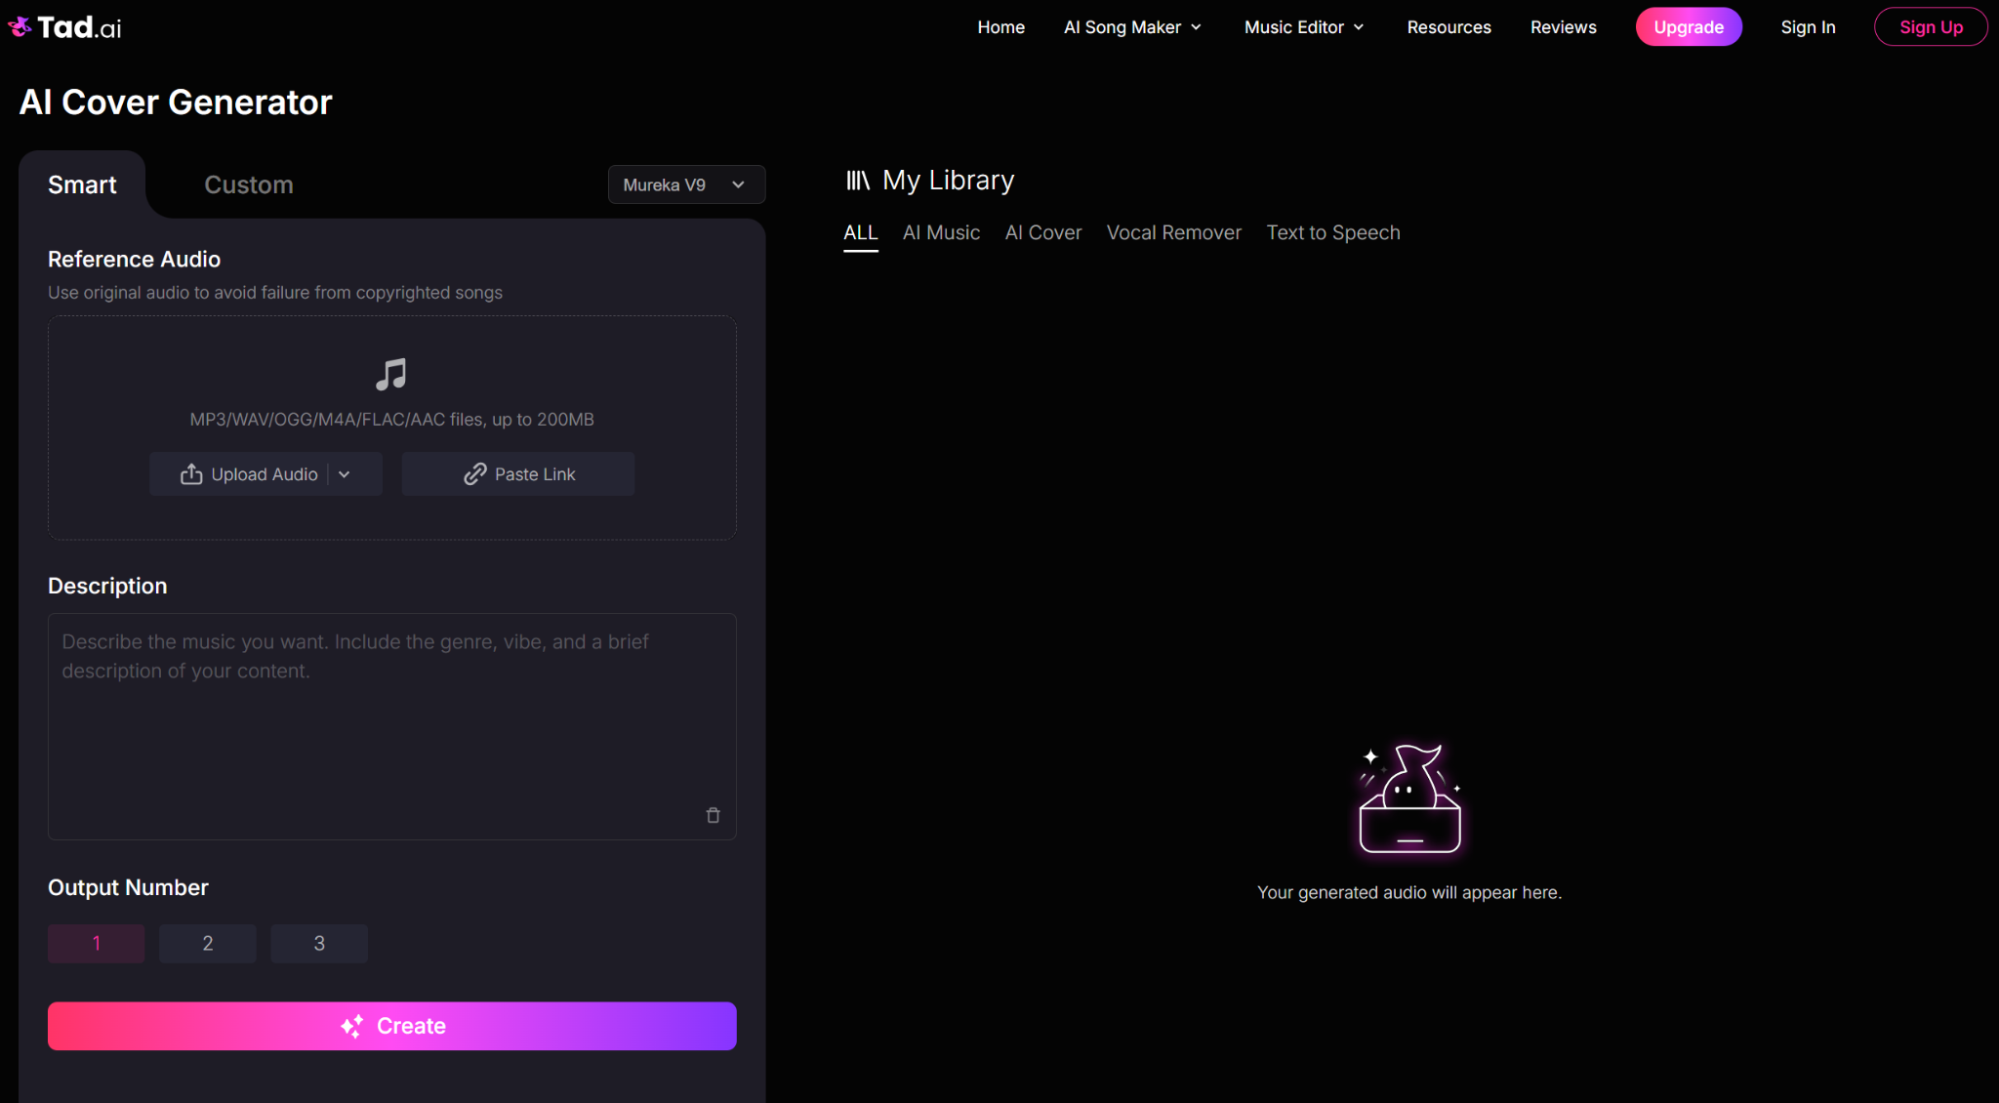The width and height of the screenshot is (1999, 1103).
Task: Select the Text to Speech library tab
Action: (1333, 233)
